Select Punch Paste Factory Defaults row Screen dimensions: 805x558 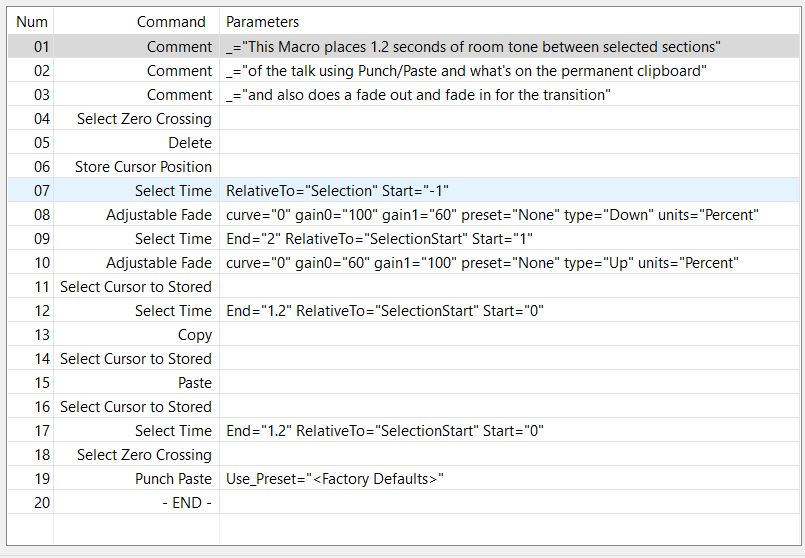(404, 479)
